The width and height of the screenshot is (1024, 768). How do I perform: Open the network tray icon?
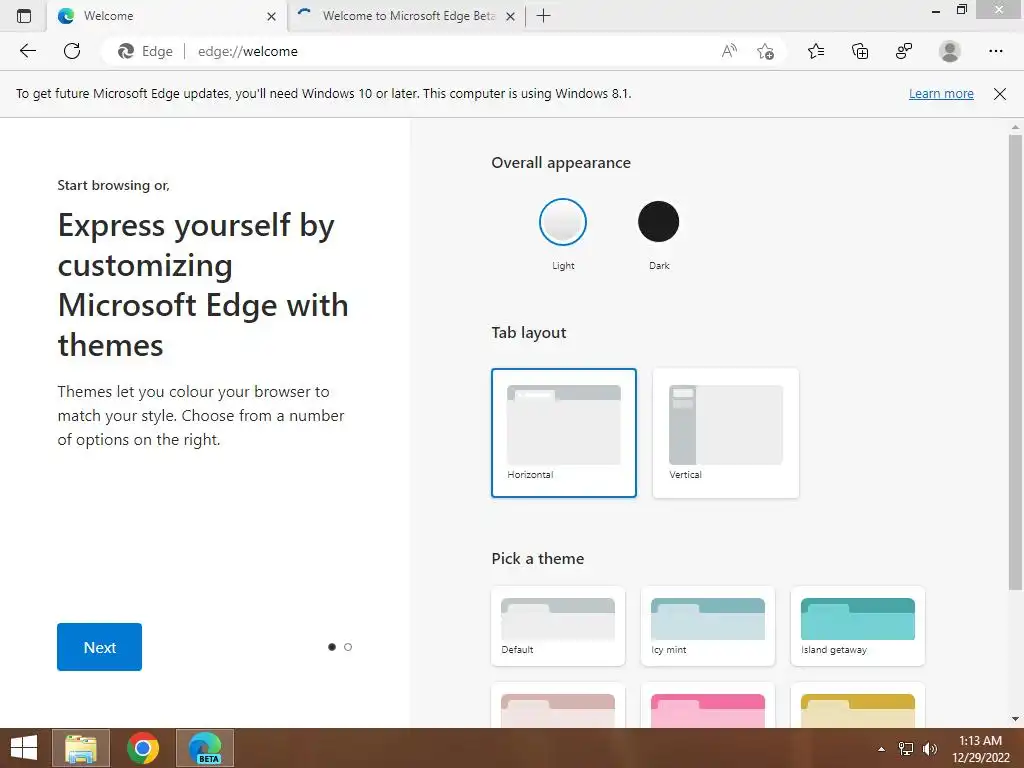coord(906,749)
